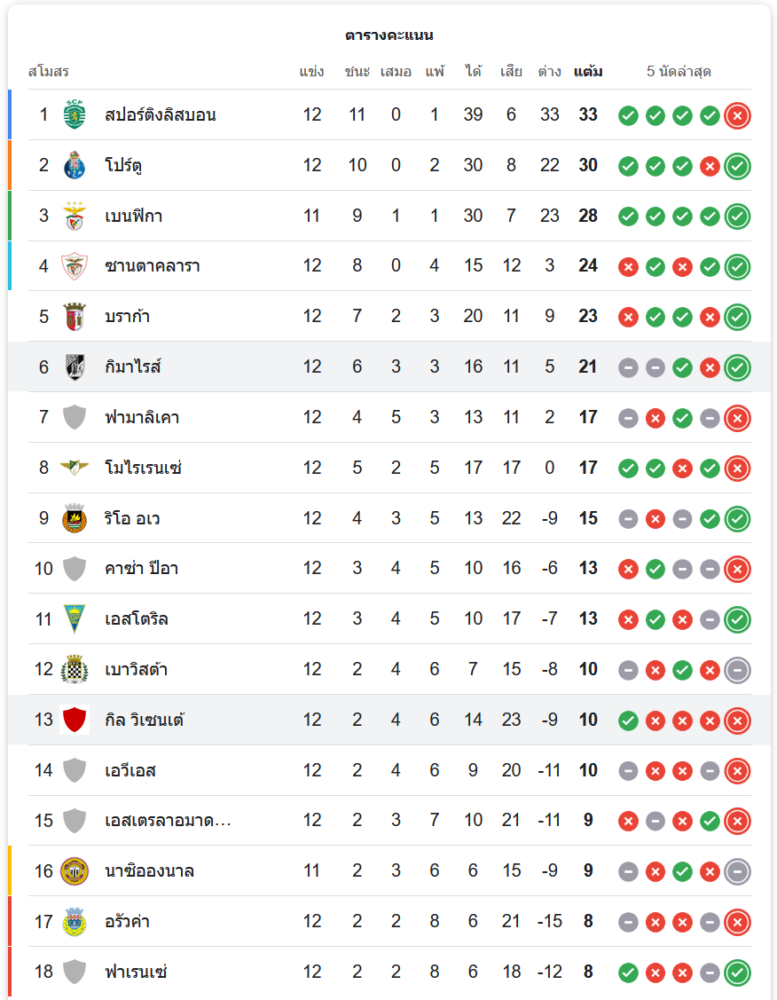777x1000 pixels.
Task: Click the 5 นัดล่าสุด column header
Action: [679, 72]
